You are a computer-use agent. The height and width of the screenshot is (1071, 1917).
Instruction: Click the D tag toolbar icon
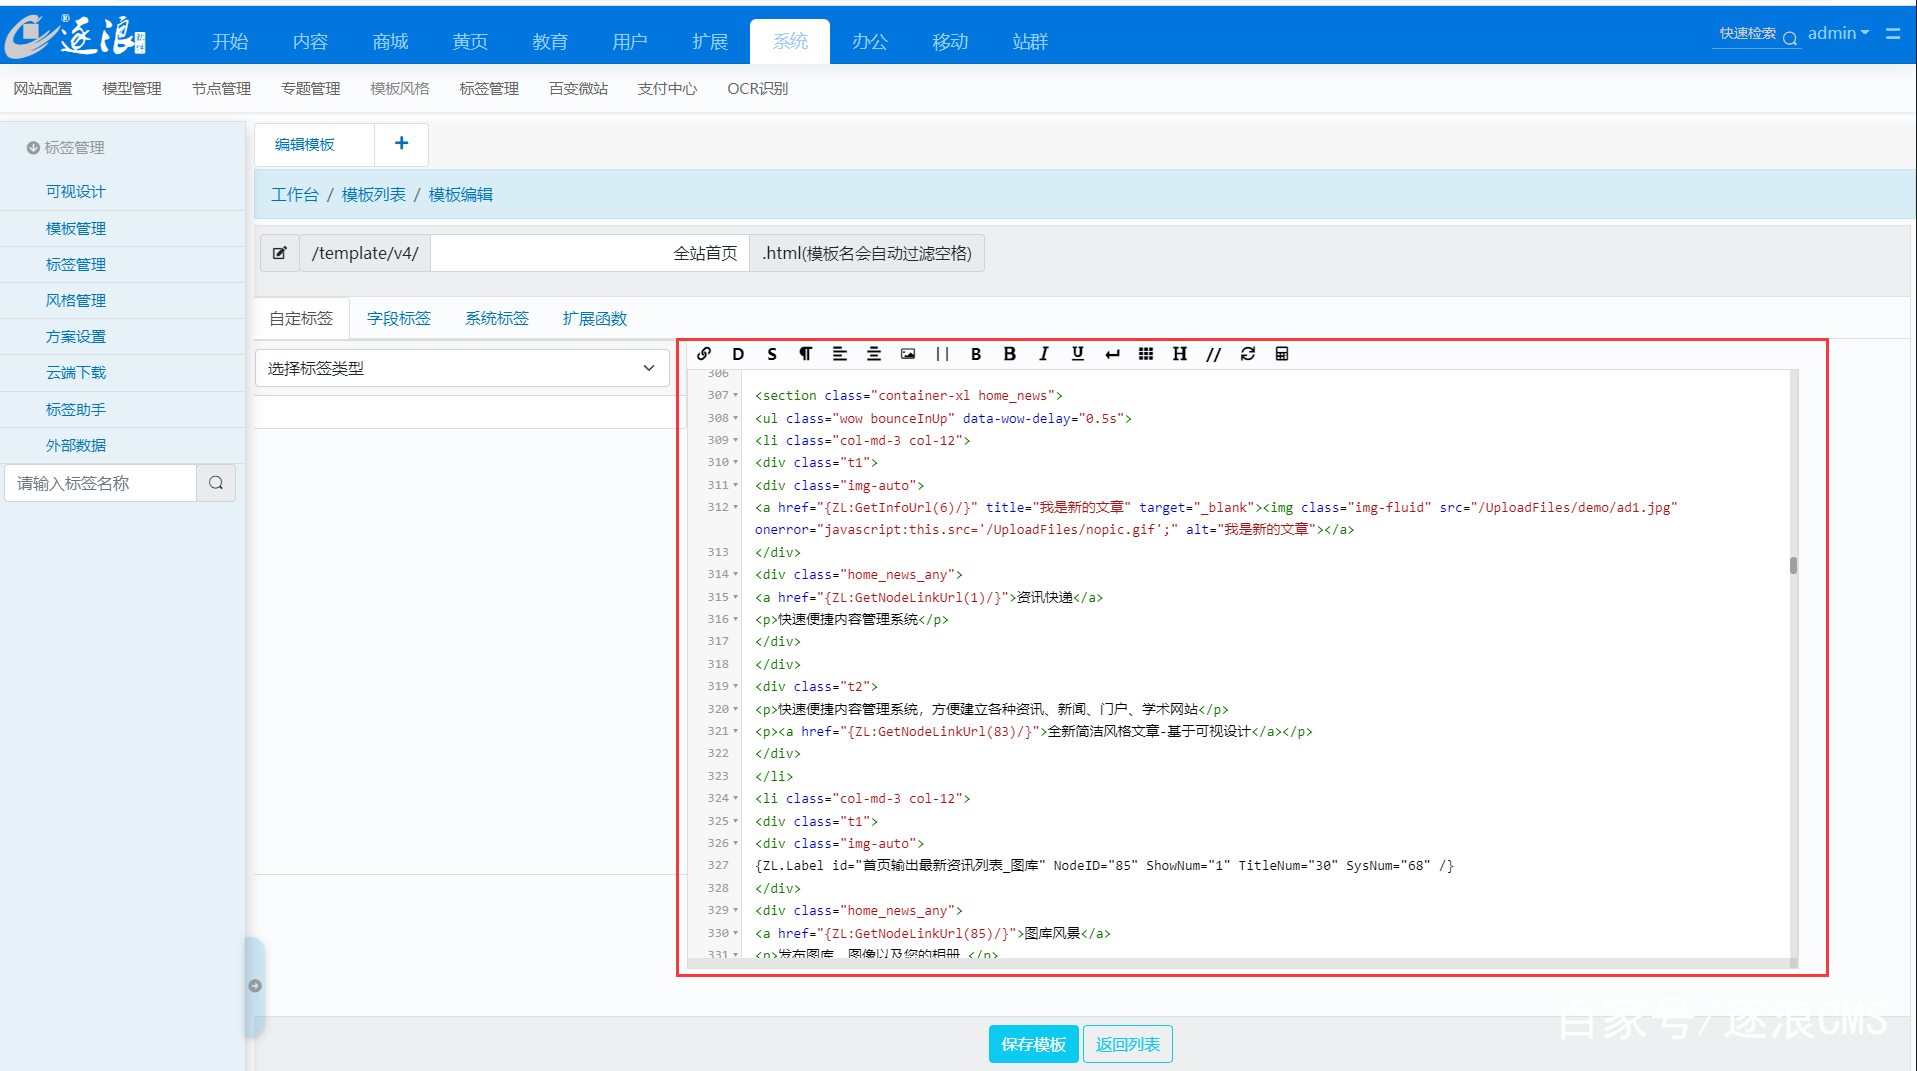click(738, 354)
